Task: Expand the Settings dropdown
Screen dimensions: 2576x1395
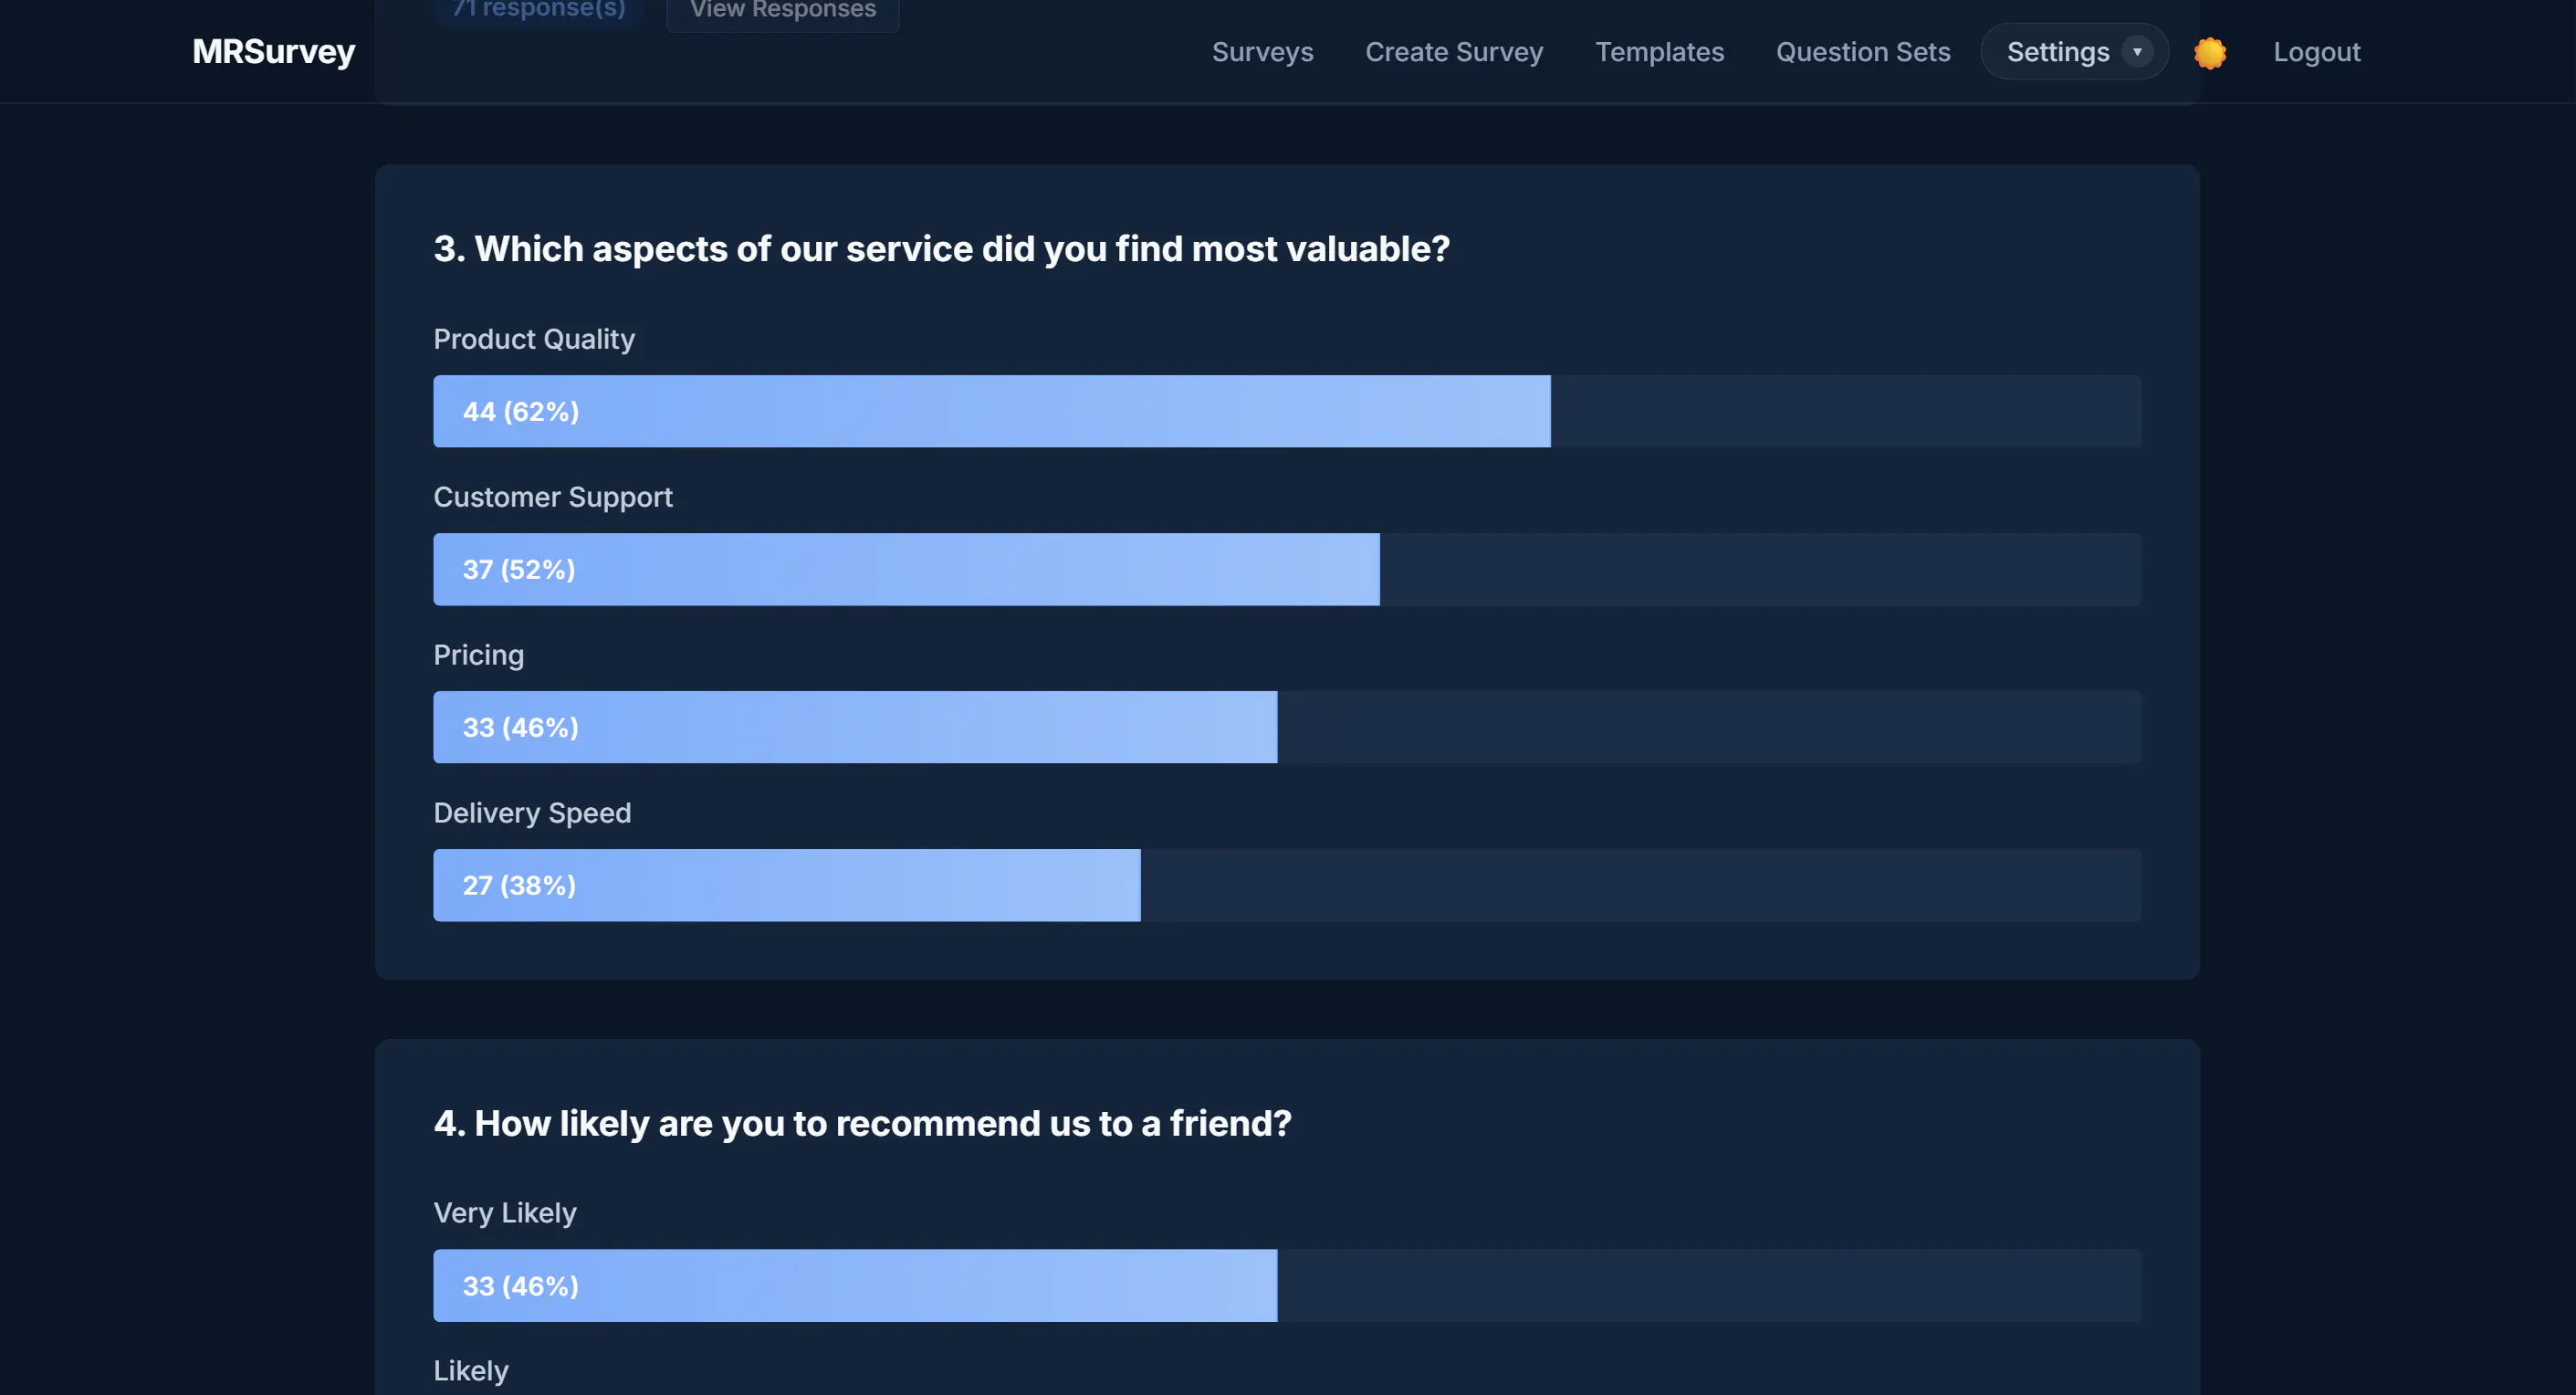Action: point(2074,51)
